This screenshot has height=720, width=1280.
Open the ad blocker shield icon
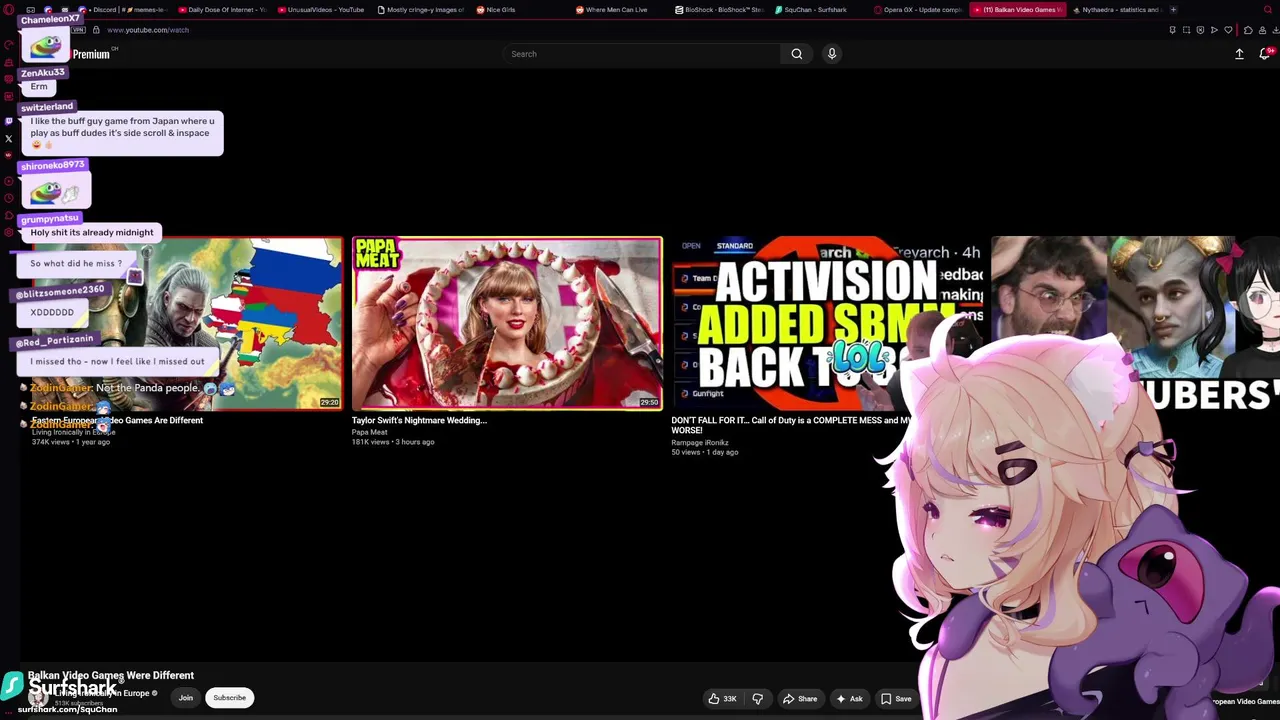(1200, 30)
